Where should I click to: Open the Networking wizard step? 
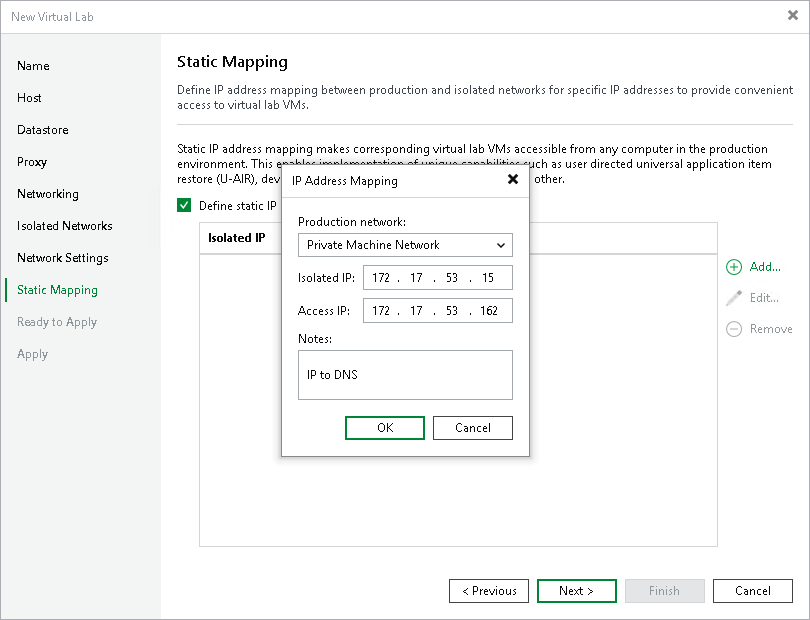48,194
